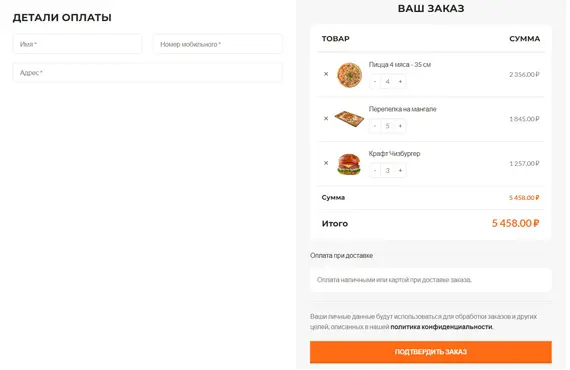Increase Крафт Чизбургер quantity

click(400, 170)
